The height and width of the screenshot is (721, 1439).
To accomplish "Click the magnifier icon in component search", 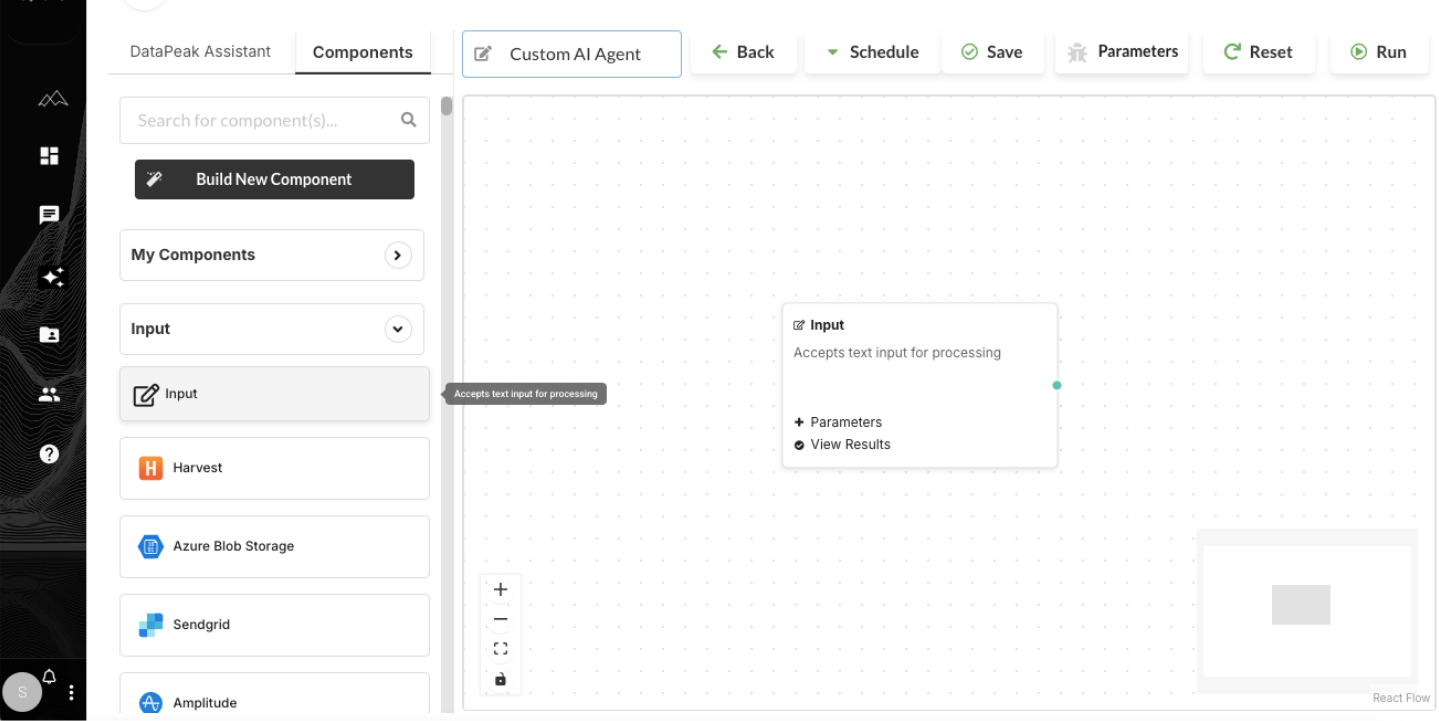I will [x=408, y=120].
